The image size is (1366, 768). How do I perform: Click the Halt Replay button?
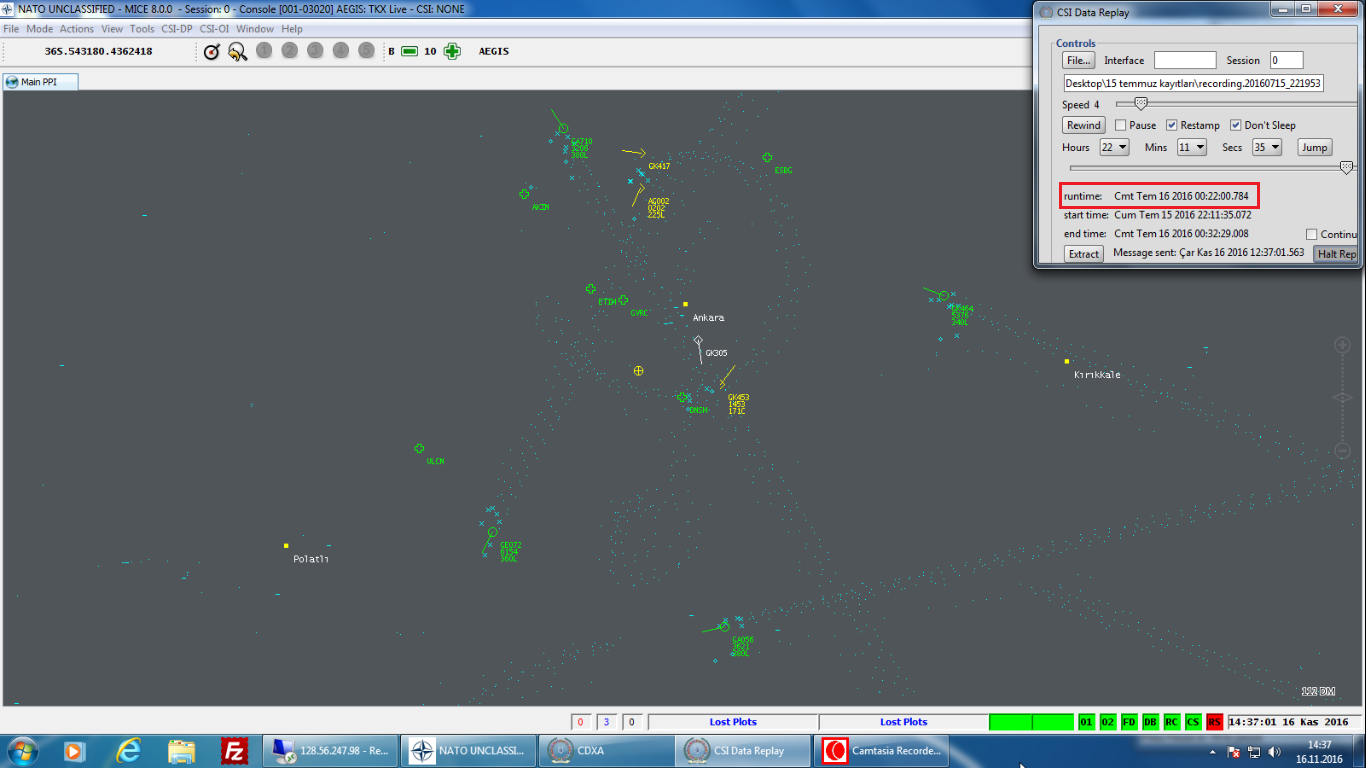tap(1337, 254)
